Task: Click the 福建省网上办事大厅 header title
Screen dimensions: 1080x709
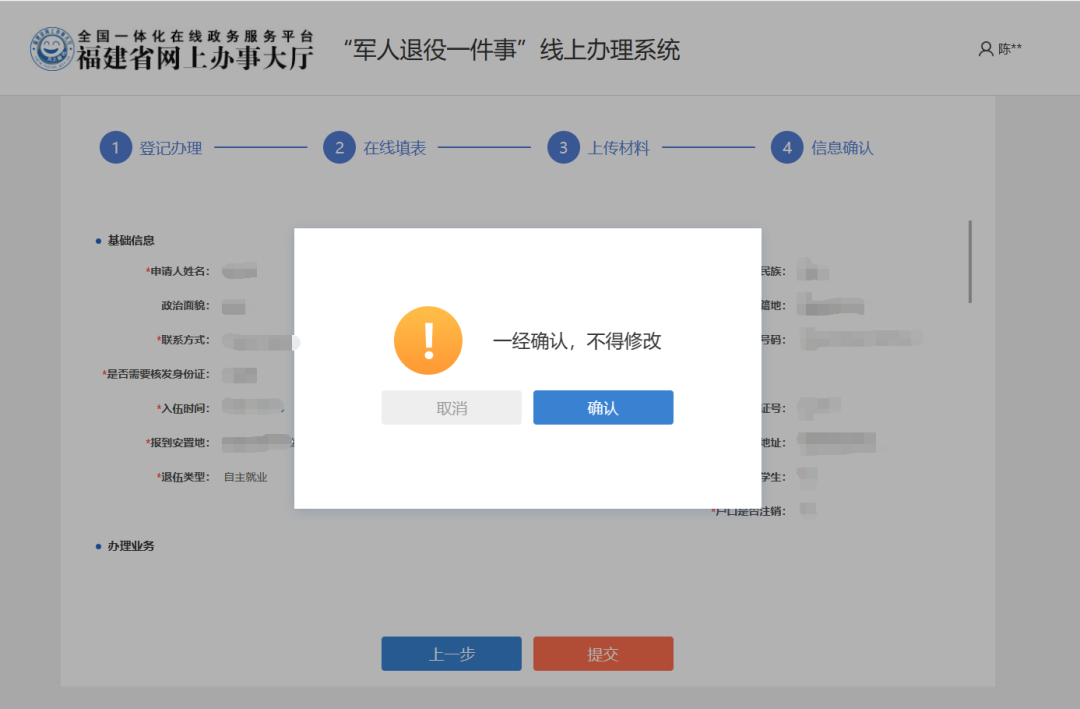Action: pyautogui.click(x=196, y=58)
